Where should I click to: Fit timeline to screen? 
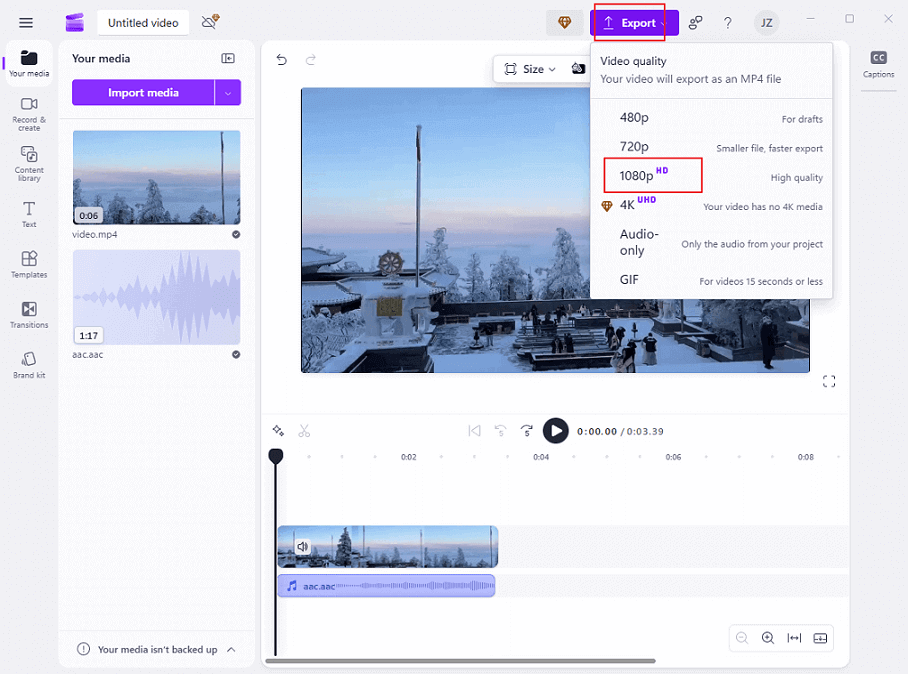click(794, 638)
